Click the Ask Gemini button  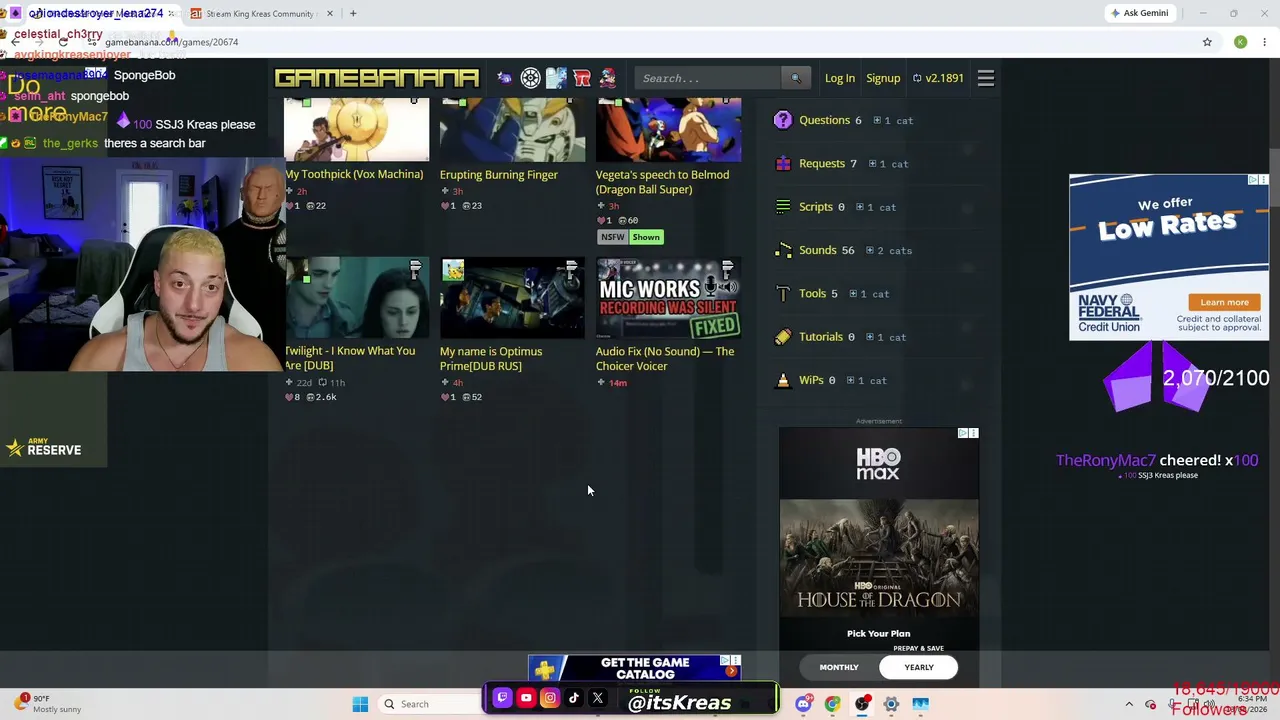click(x=1139, y=13)
